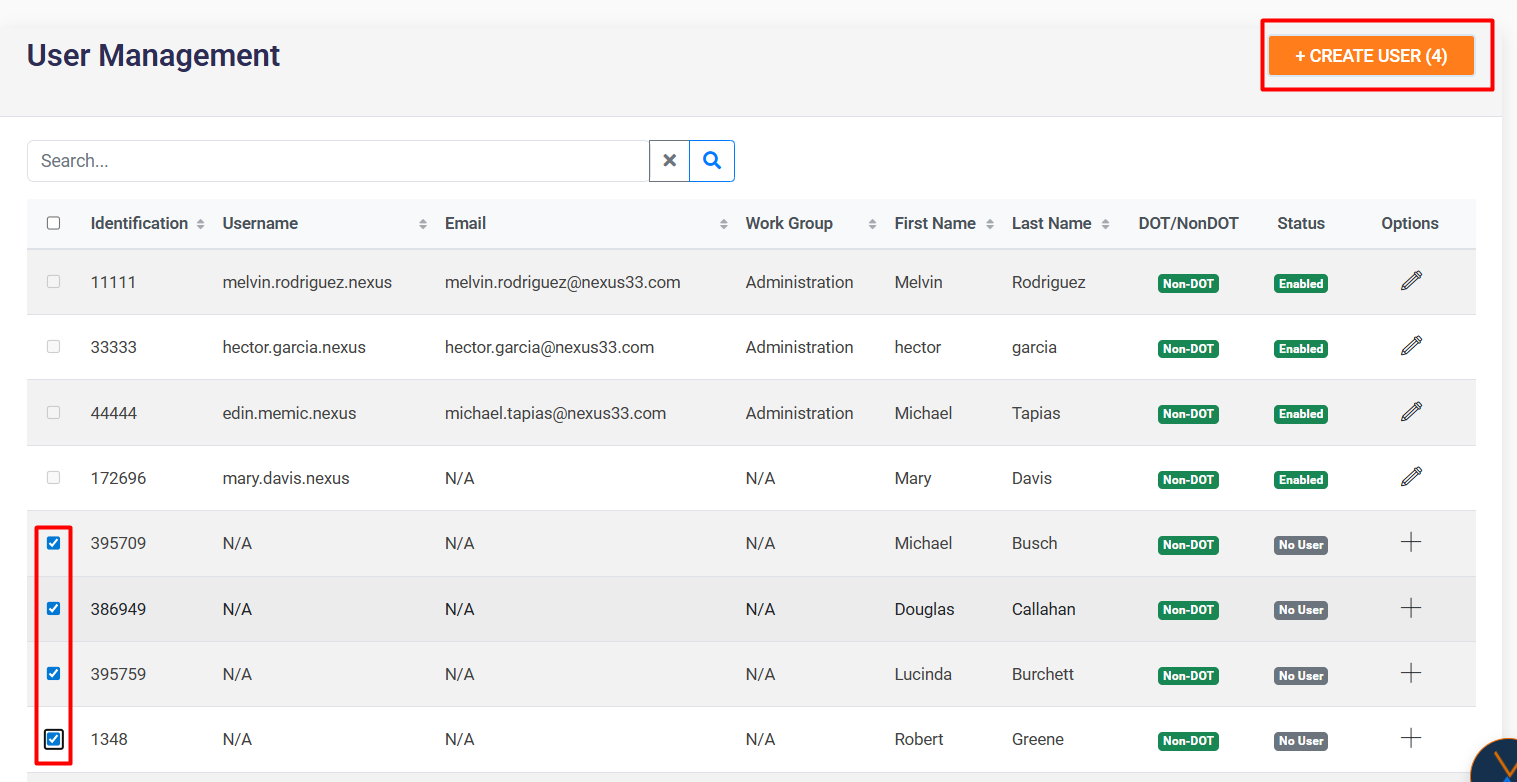
Task: Click the pencil edit icon for Melvin Rodriguez
Action: coord(1410,281)
